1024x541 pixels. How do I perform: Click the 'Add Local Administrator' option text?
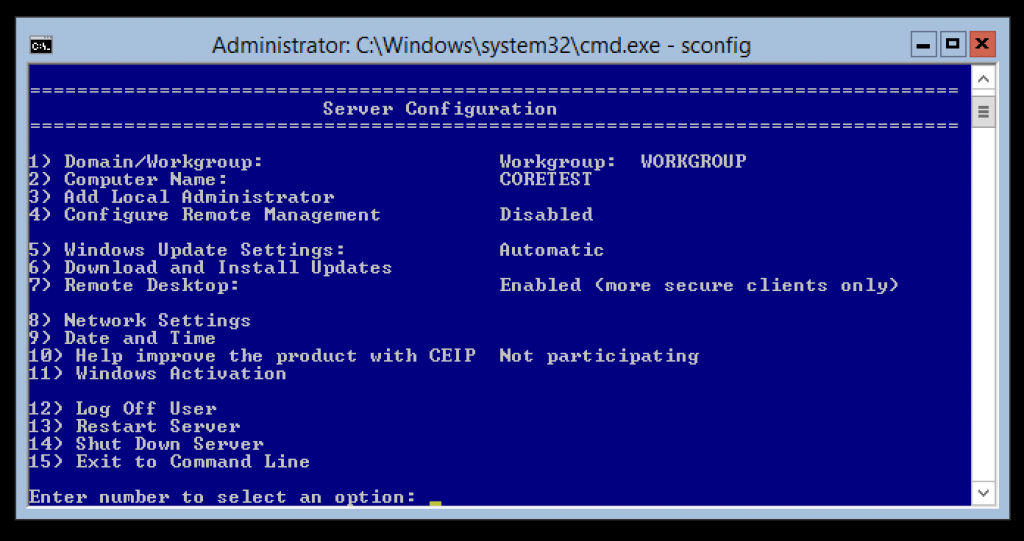coord(199,197)
